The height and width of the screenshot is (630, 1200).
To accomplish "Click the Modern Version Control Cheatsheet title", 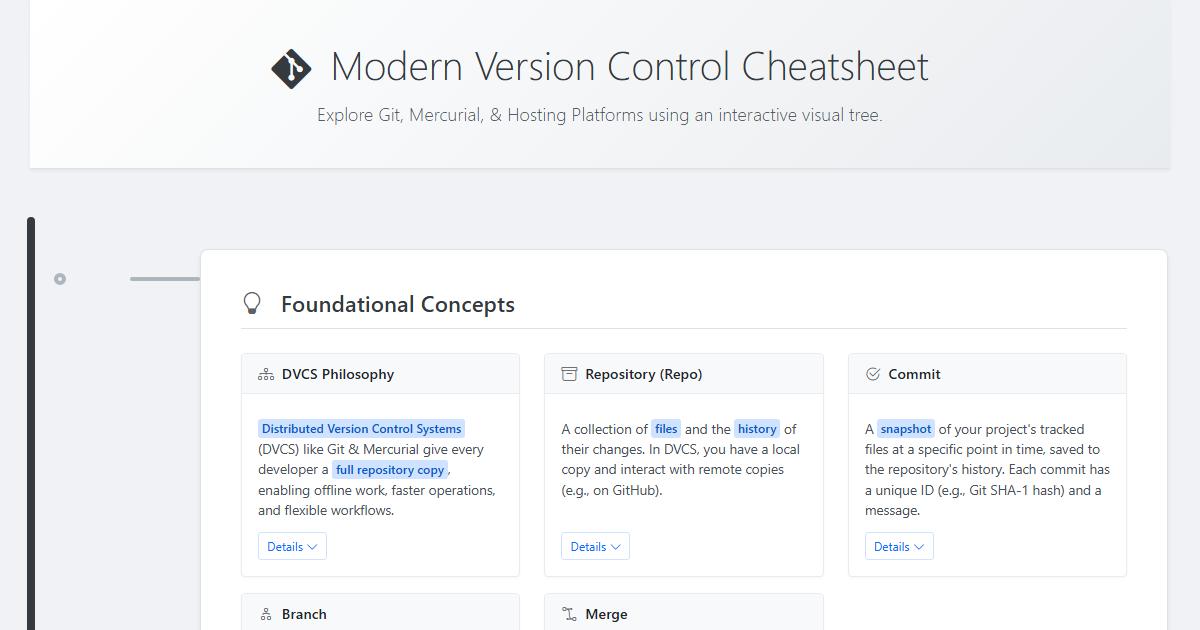I will 630,67.
